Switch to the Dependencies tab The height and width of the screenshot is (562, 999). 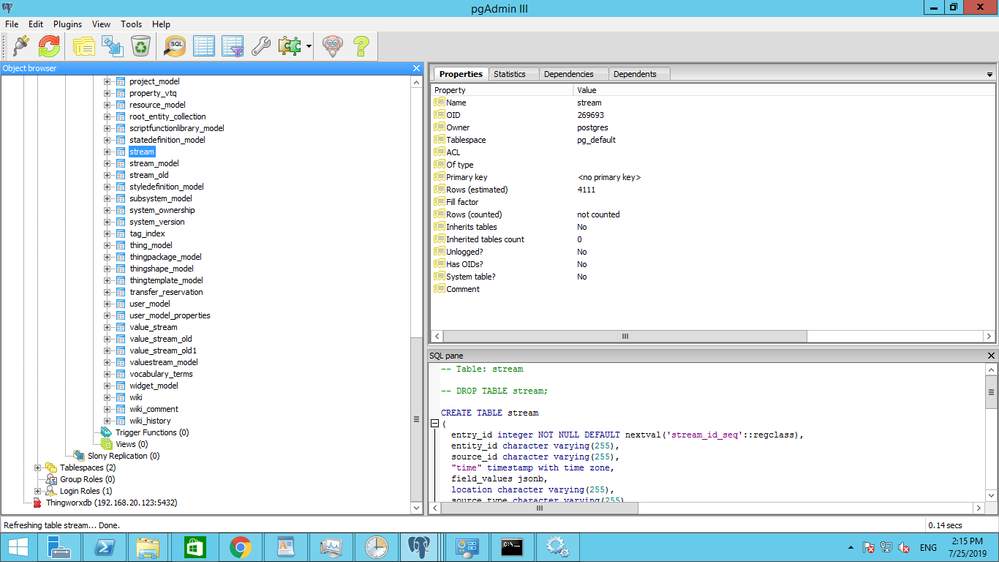tap(568, 74)
